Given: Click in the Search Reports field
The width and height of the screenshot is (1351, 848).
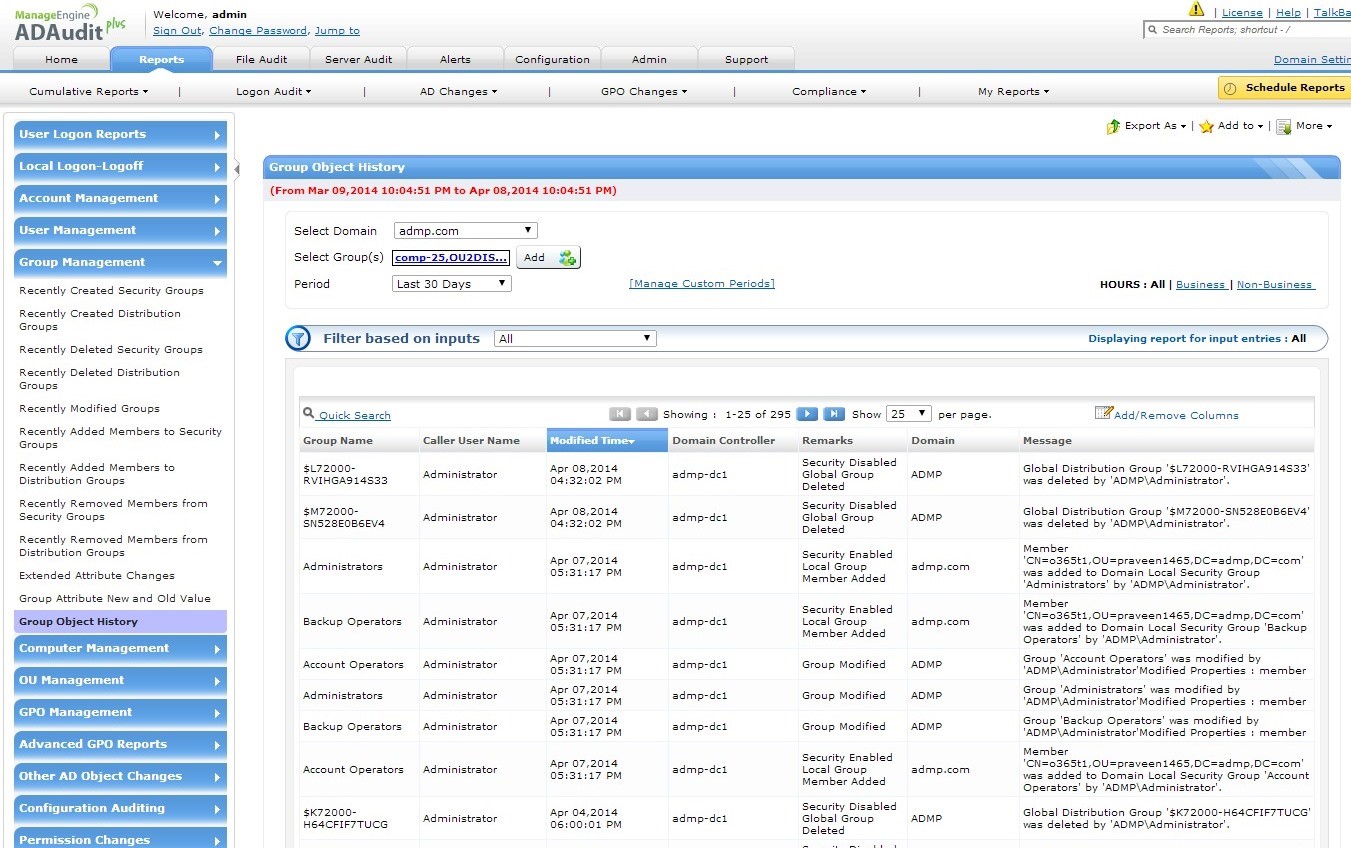Looking at the screenshot, I should [1250, 30].
